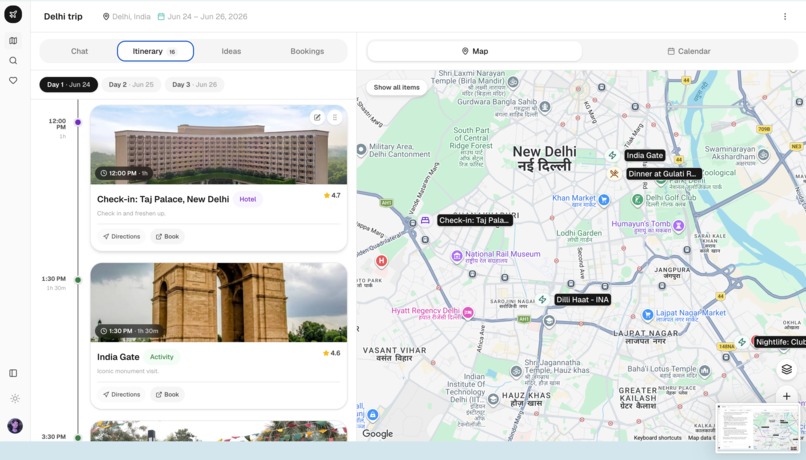The width and height of the screenshot is (806, 460).
Task: Select Day 1 · Jun 24
Action: coord(68,84)
